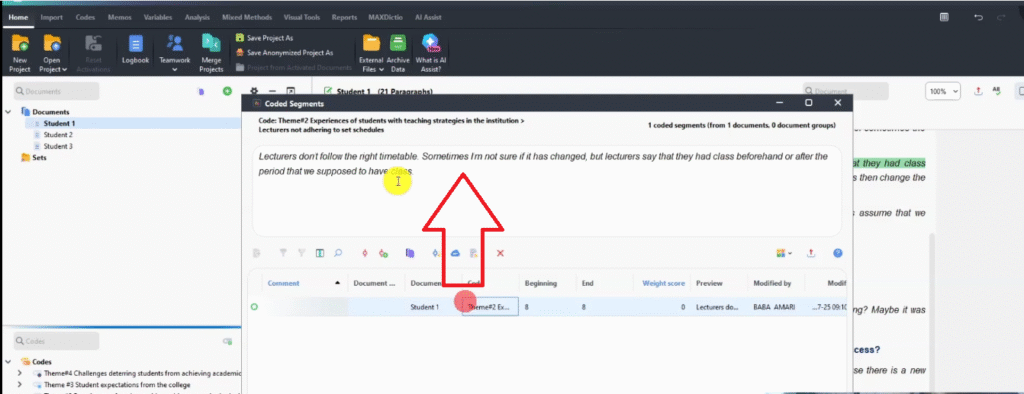Click the search magnifier in Coded Segments toolbar
The height and width of the screenshot is (394, 1024).
338,253
